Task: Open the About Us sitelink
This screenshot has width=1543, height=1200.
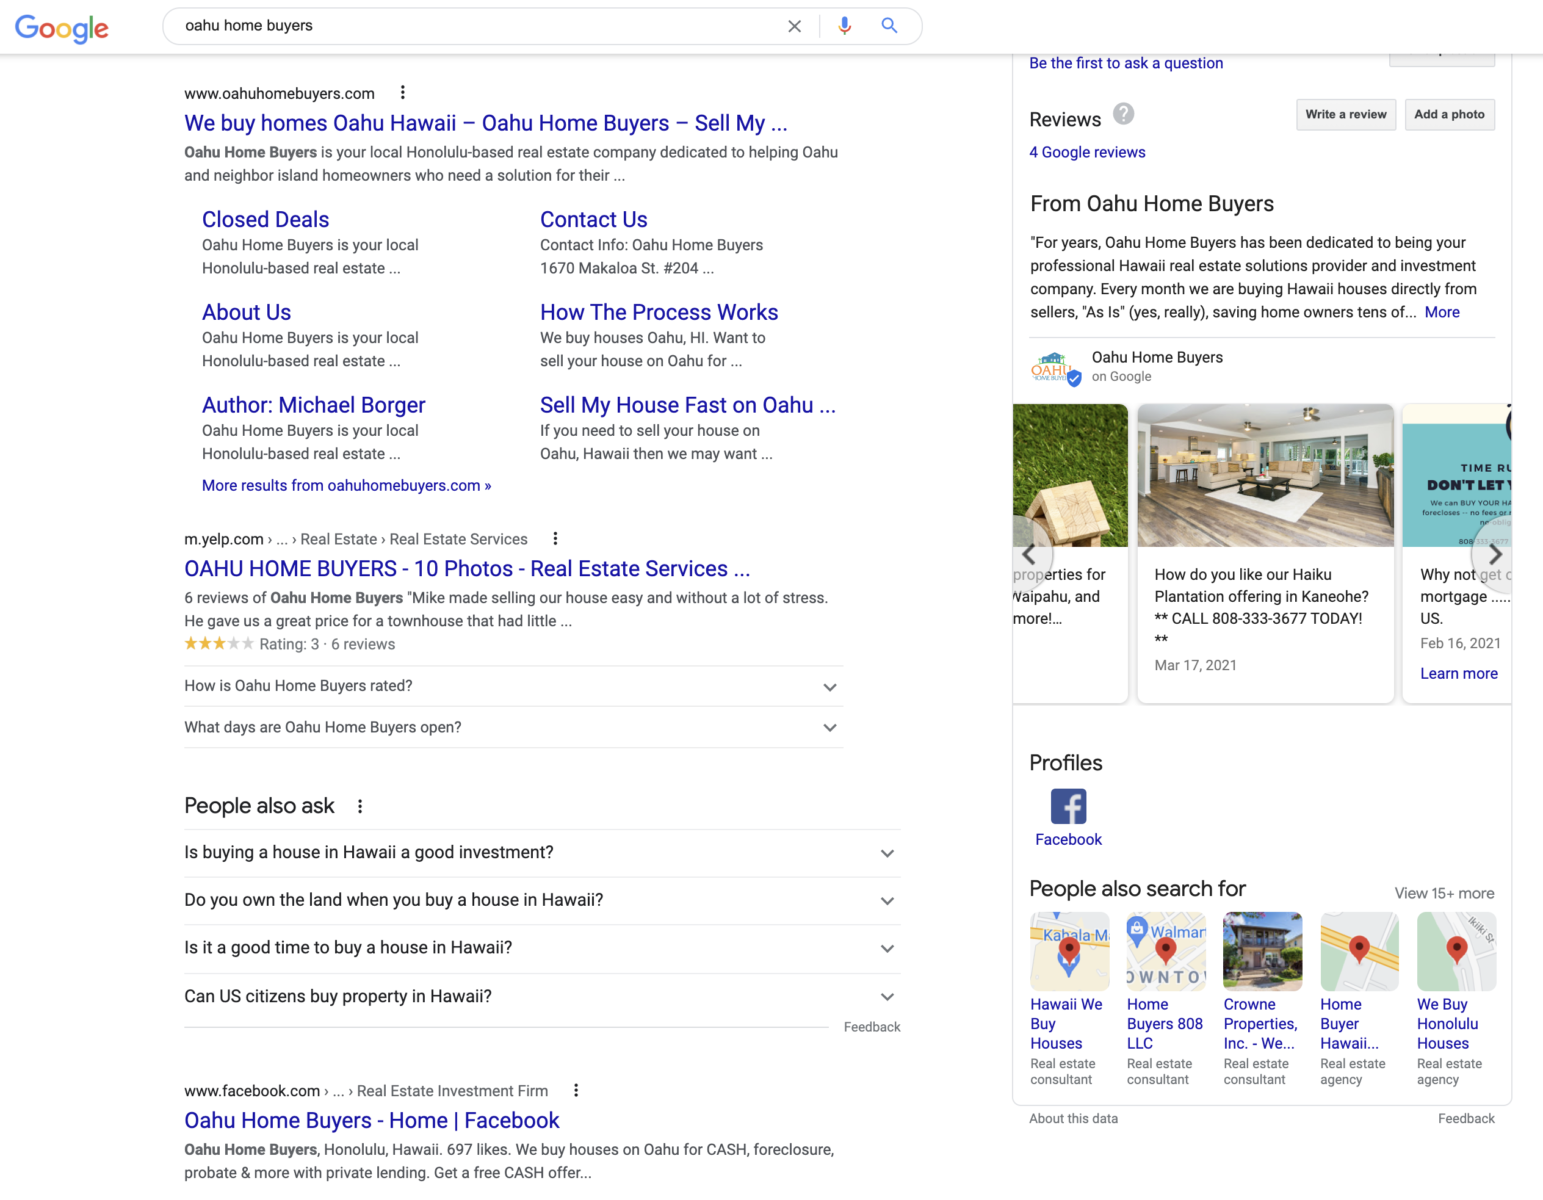Action: [x=246, y=313]
